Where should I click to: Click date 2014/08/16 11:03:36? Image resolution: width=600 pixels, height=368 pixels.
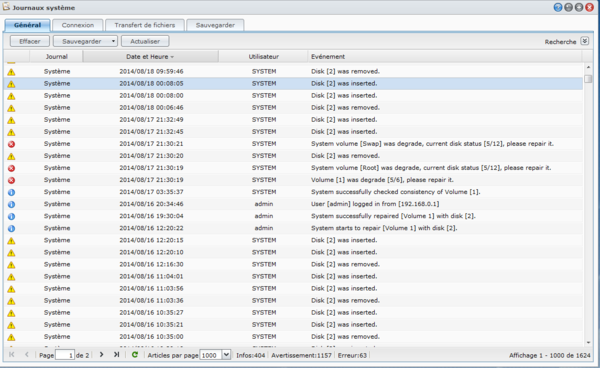point(151,300)
